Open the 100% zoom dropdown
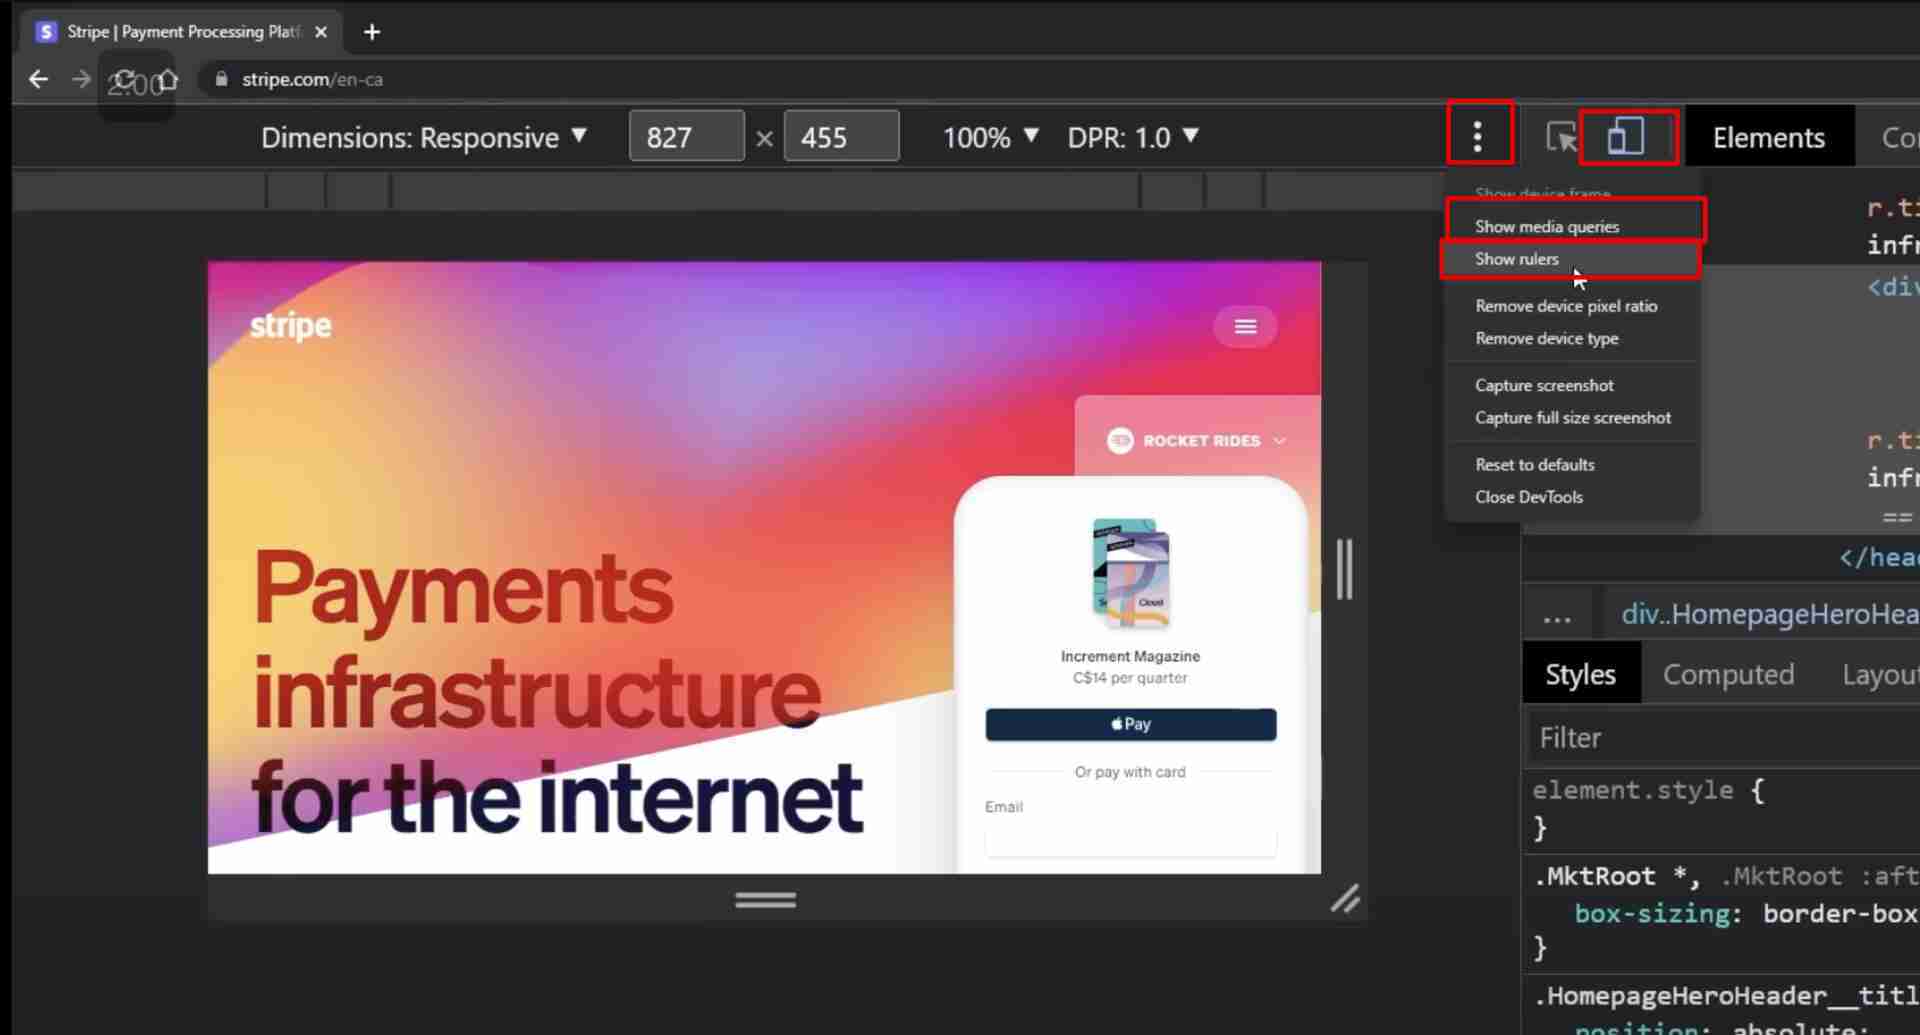1920x1035 pixels. (x=990, y=137)
